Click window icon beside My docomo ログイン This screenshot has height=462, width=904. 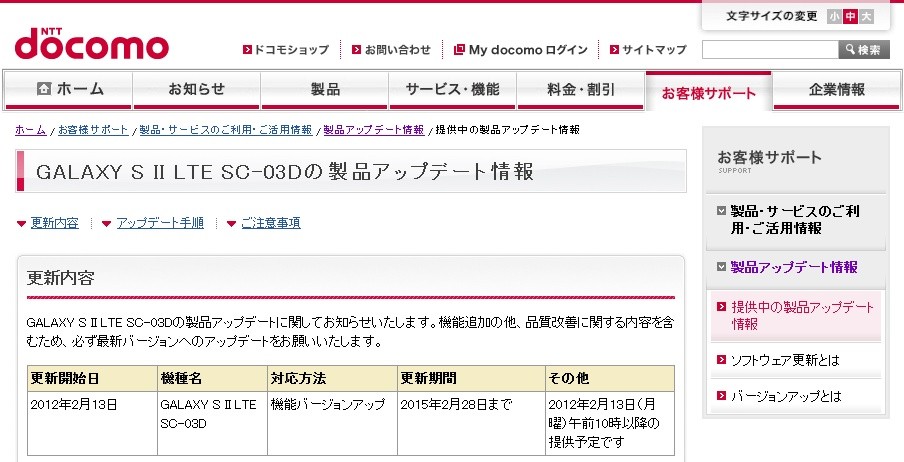(x=459, y=50)
